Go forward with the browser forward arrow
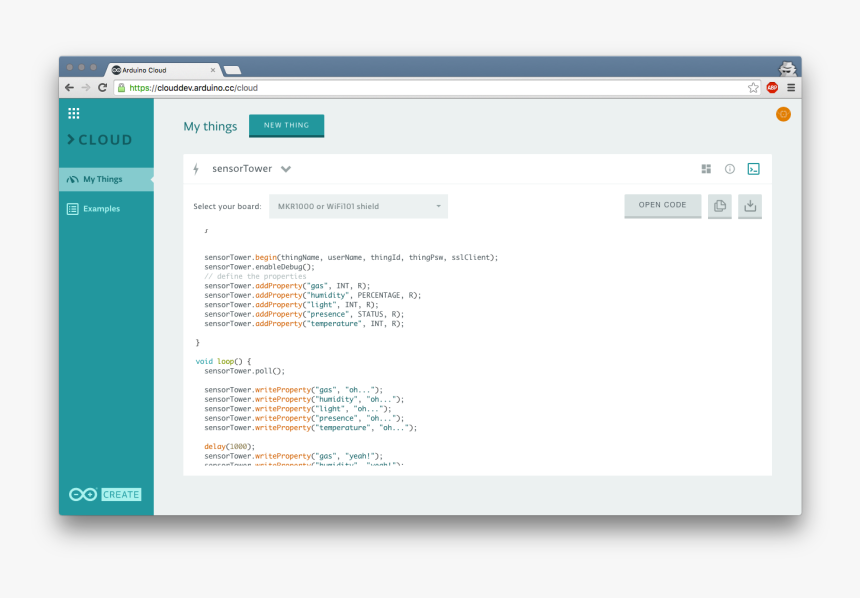Image resolution: width=860 pixels, height=598 pixels. point(86,88)
